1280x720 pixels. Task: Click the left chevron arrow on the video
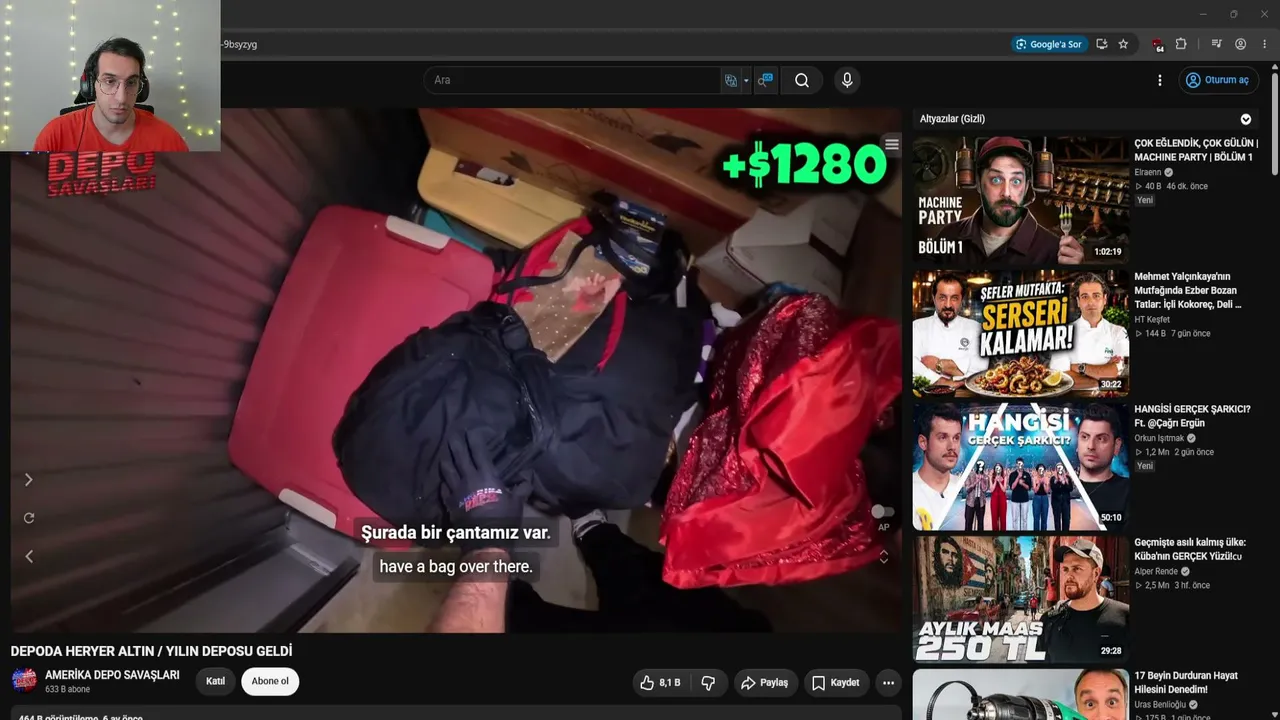click(x=29, y=556)
